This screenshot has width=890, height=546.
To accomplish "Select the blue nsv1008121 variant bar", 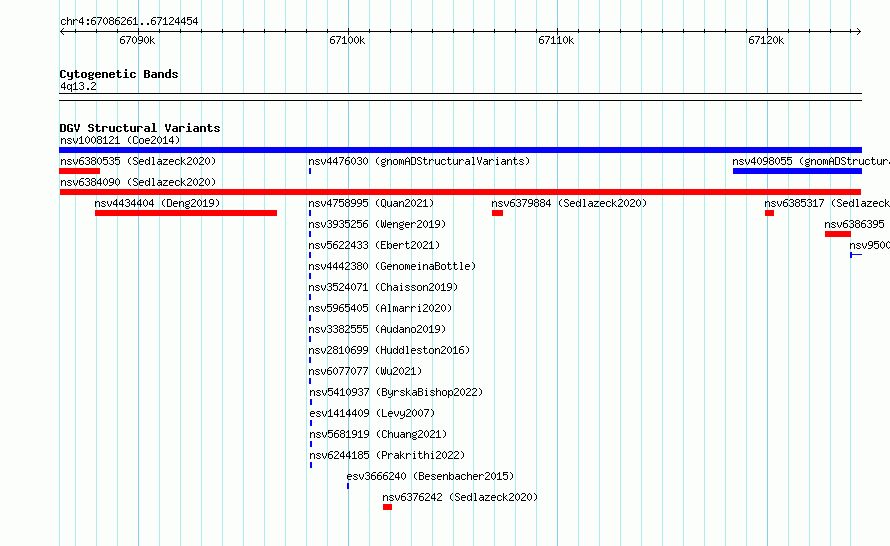I will [460, 150].
